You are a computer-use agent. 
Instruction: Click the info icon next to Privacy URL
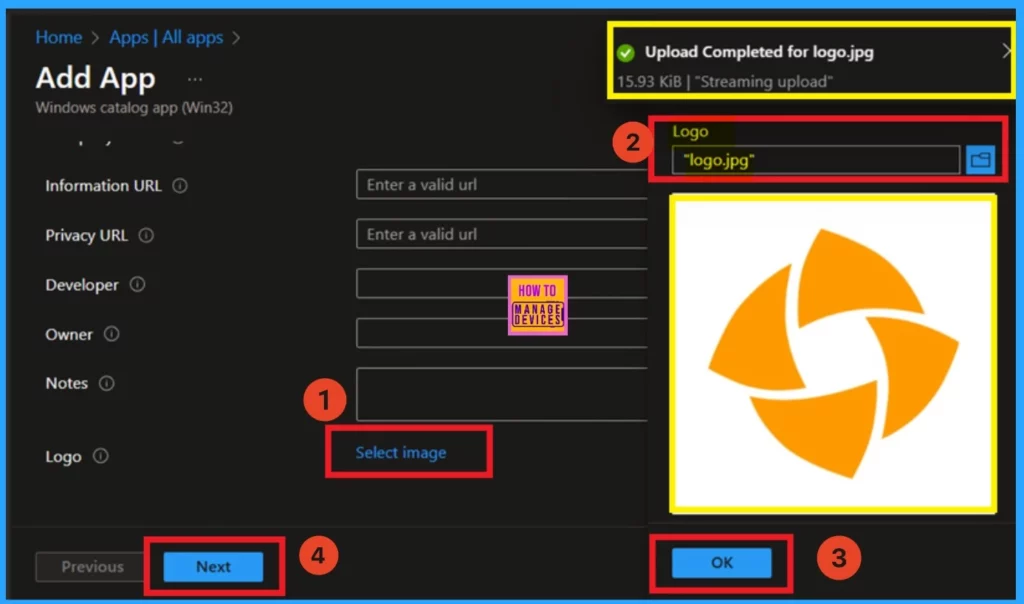click(146, 235)
